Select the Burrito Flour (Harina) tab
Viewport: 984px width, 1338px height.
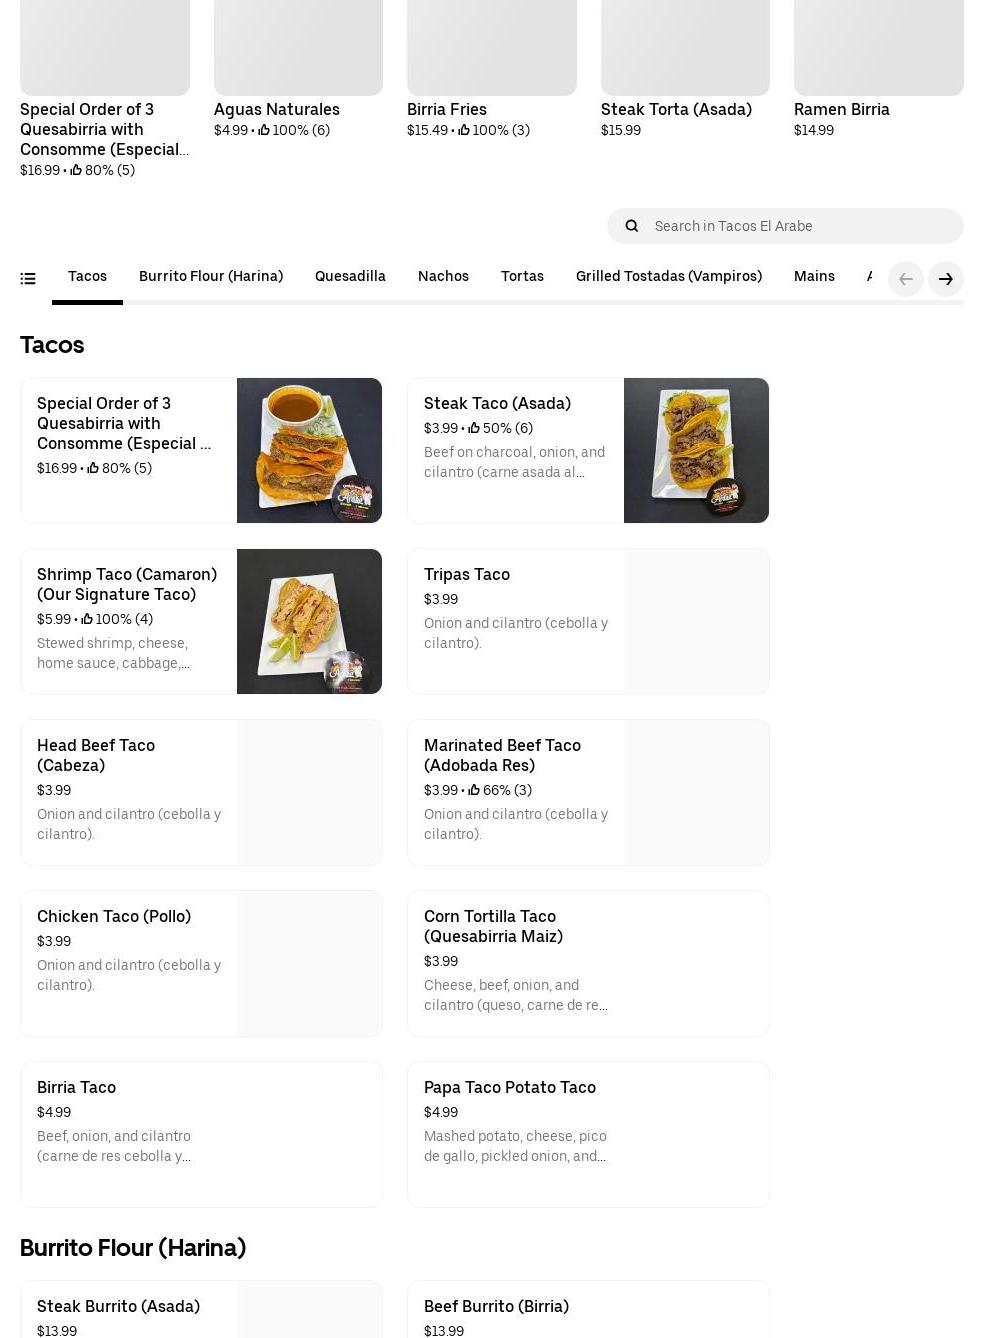(211, 276)
